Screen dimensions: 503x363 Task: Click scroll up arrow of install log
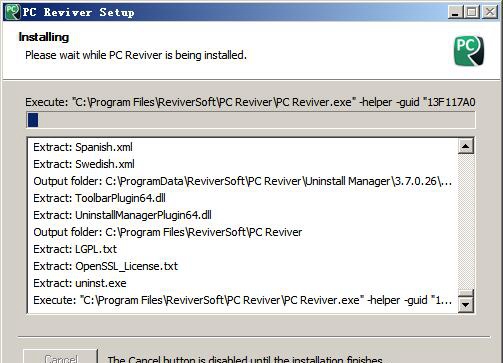(x=466, y=146)
